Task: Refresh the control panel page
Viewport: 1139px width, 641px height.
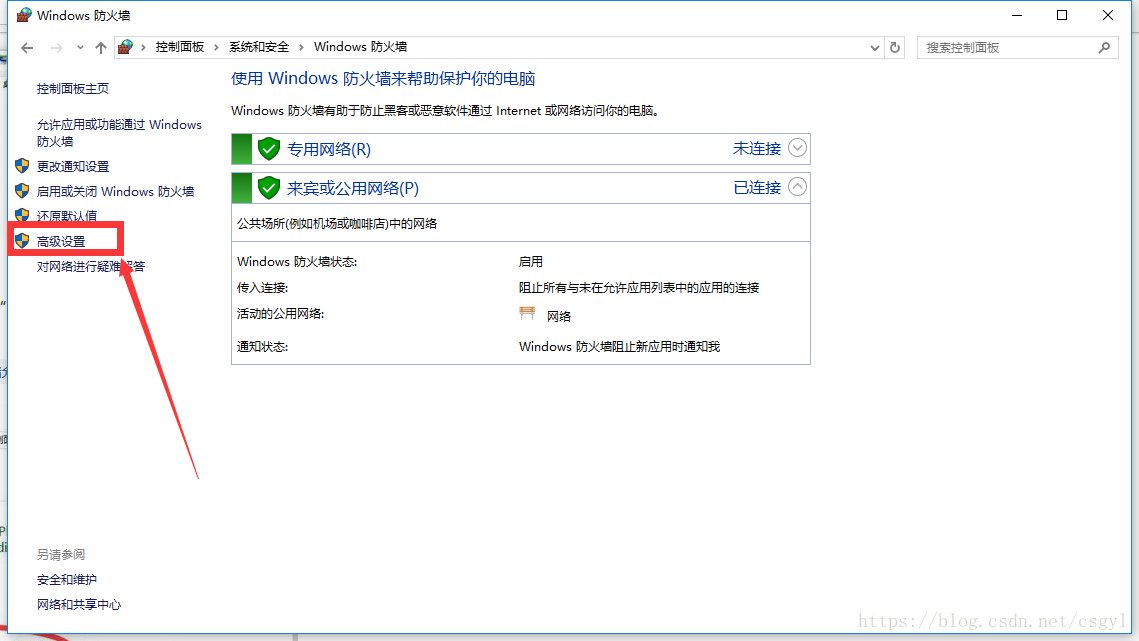Action: [895, 48]
